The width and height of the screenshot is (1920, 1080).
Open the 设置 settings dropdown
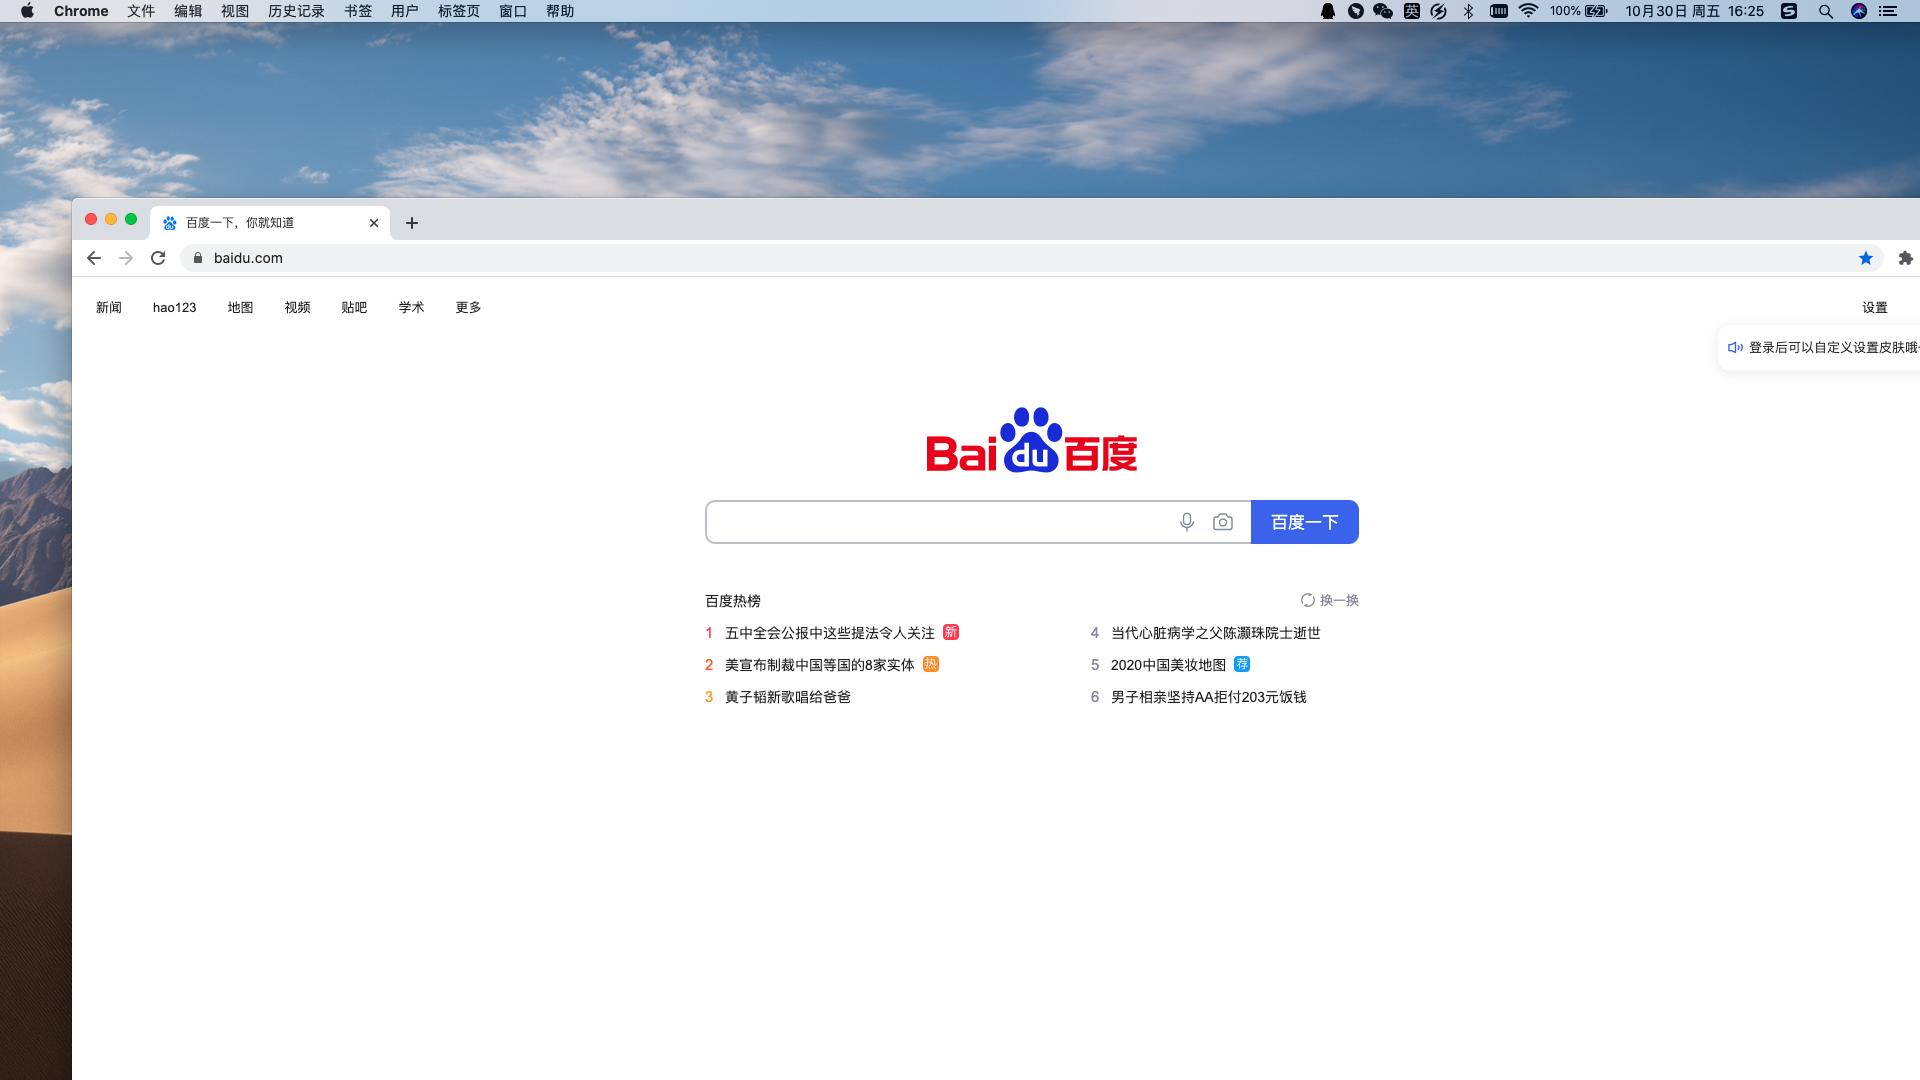pyautogui.click(x=1874, y=307)
